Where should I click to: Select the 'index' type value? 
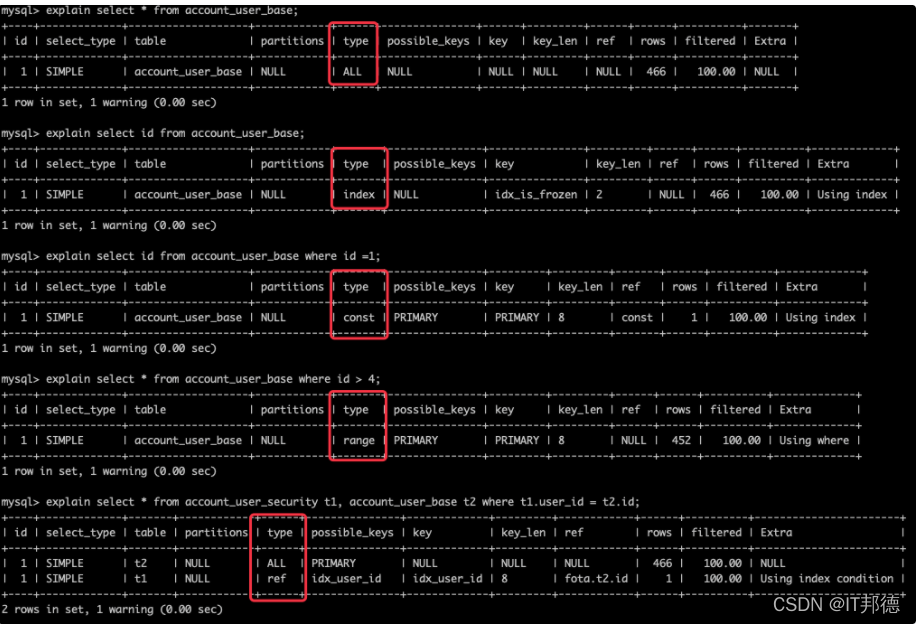pyautogui.click(x=359, y=195)
